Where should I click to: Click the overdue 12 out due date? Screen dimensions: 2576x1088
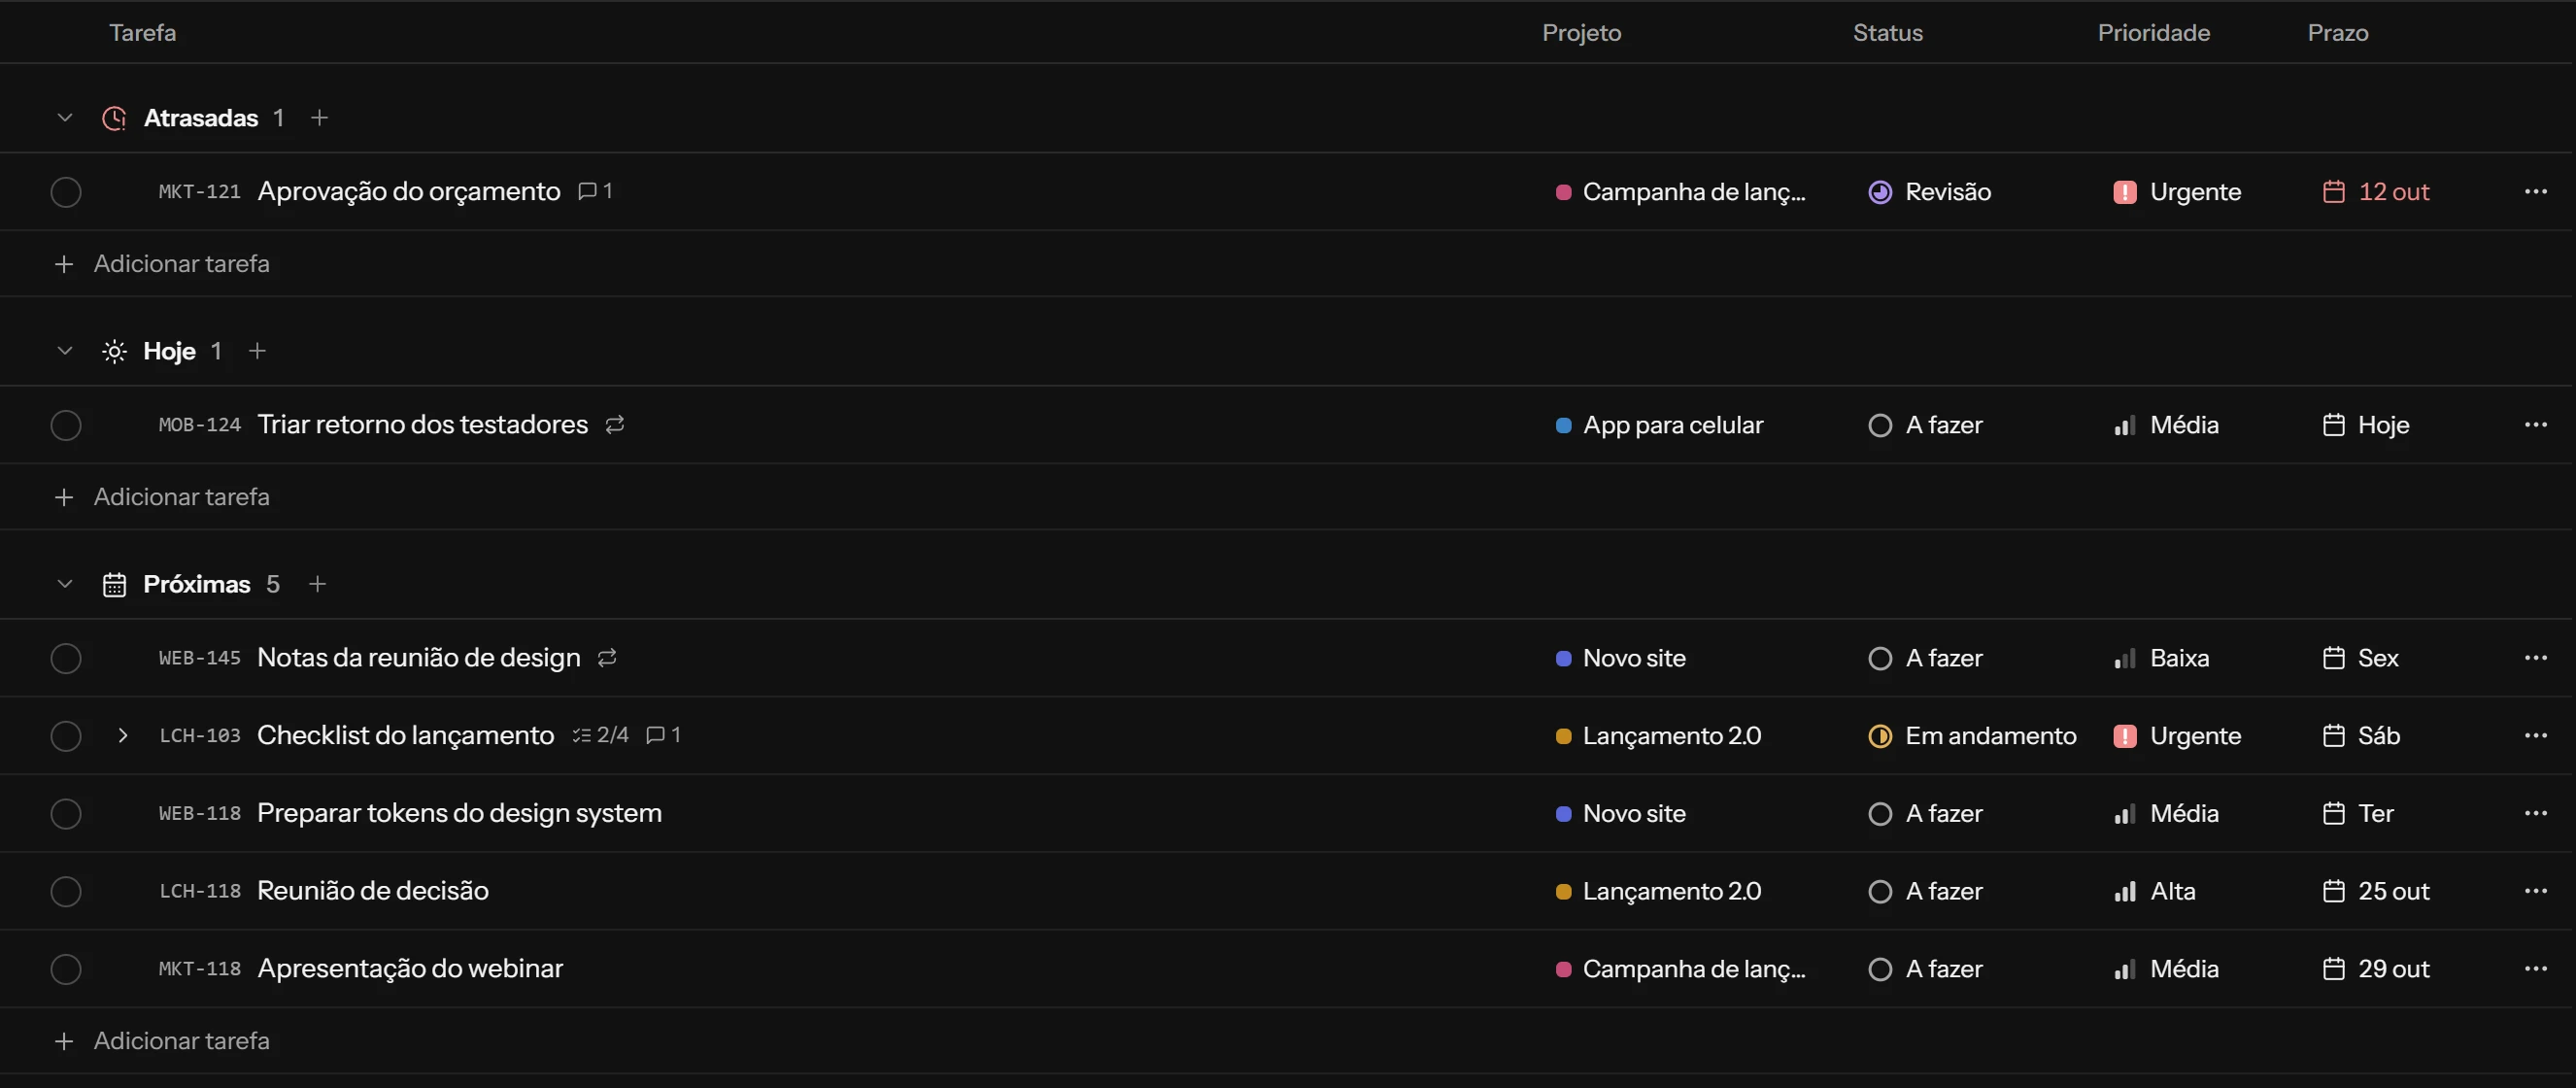point(2375,191)
